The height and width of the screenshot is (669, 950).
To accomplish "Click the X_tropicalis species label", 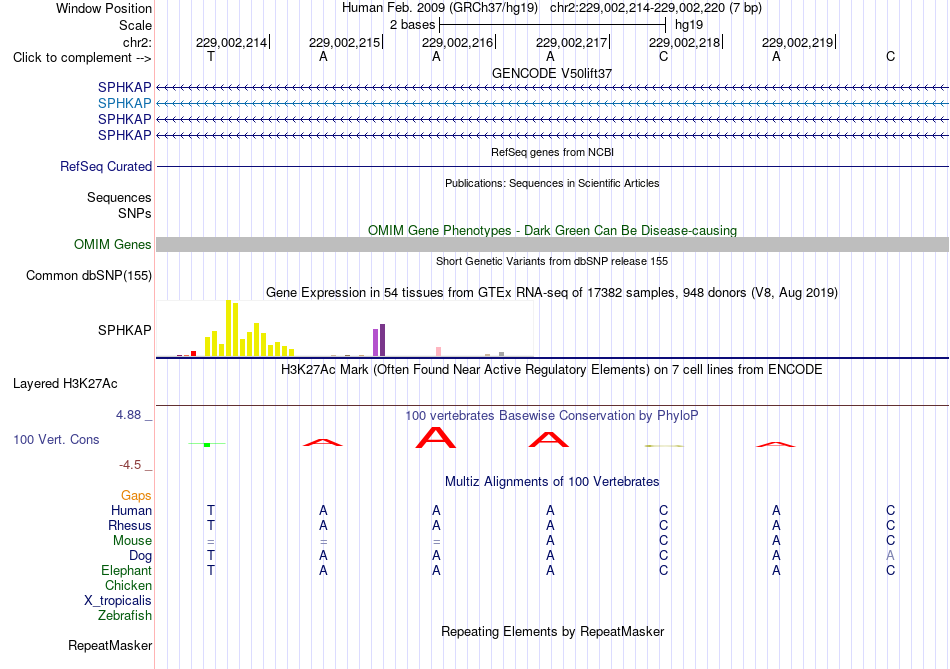I will (x=118, y=601).
